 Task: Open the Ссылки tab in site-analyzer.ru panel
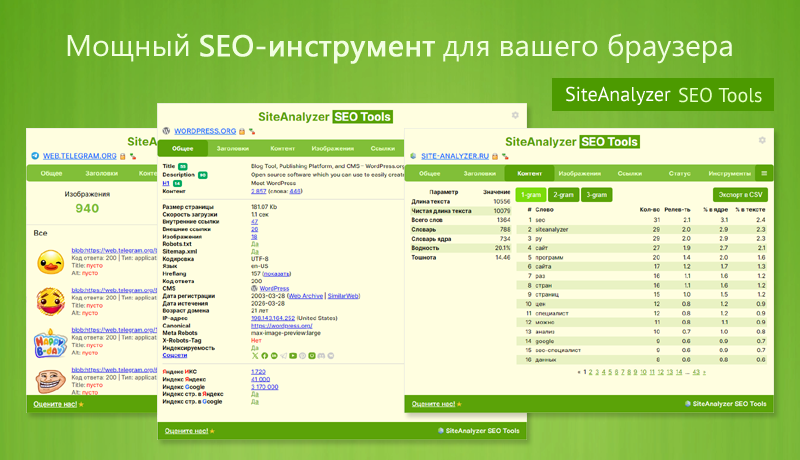630,173
